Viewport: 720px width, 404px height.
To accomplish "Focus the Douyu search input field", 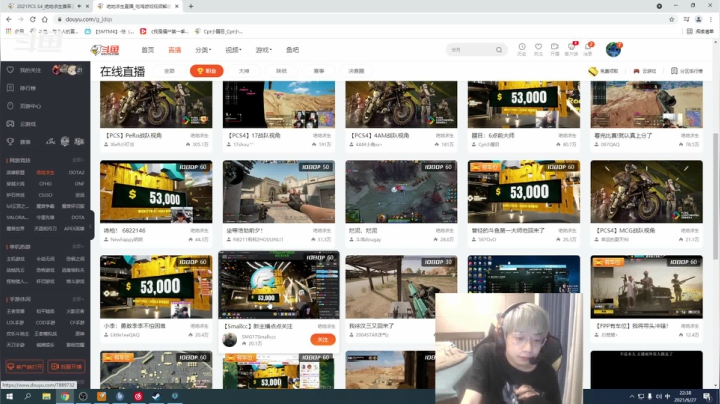I will pos(471,50).
